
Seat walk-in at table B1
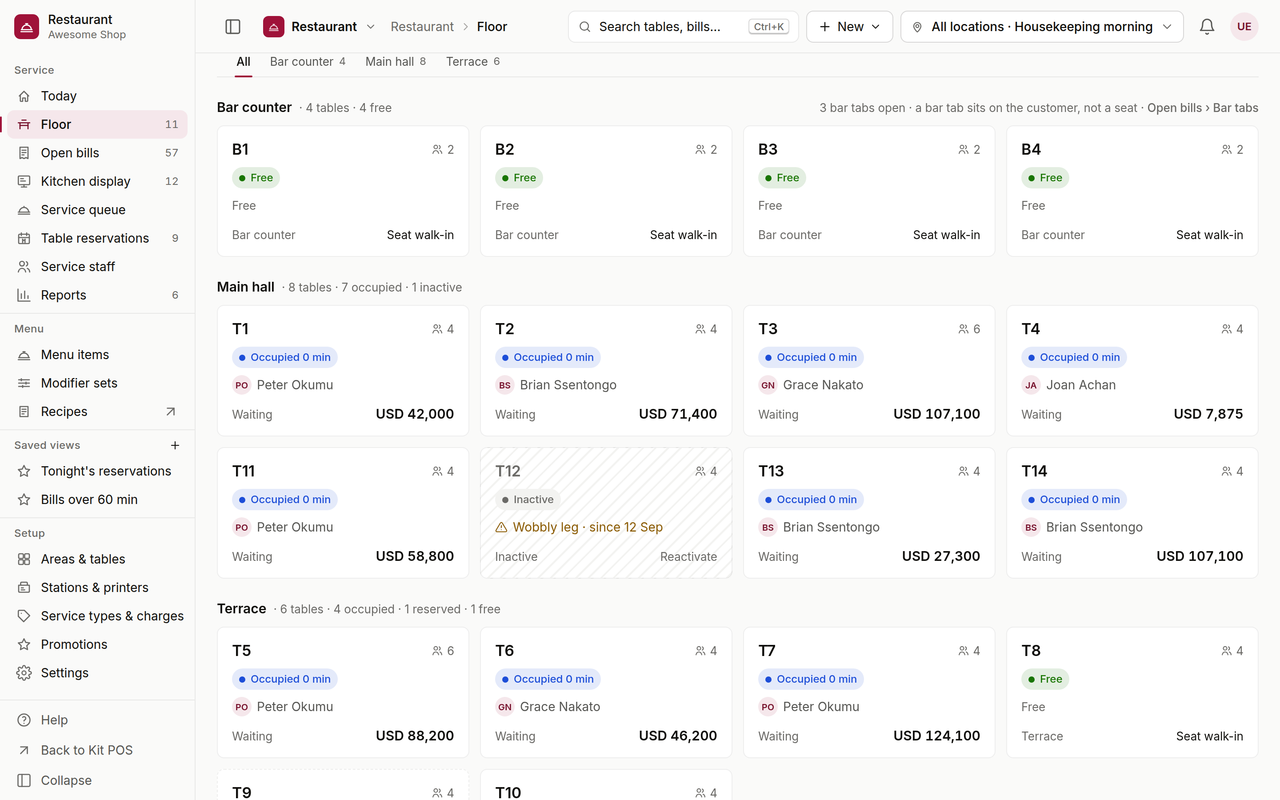(420, 235)
